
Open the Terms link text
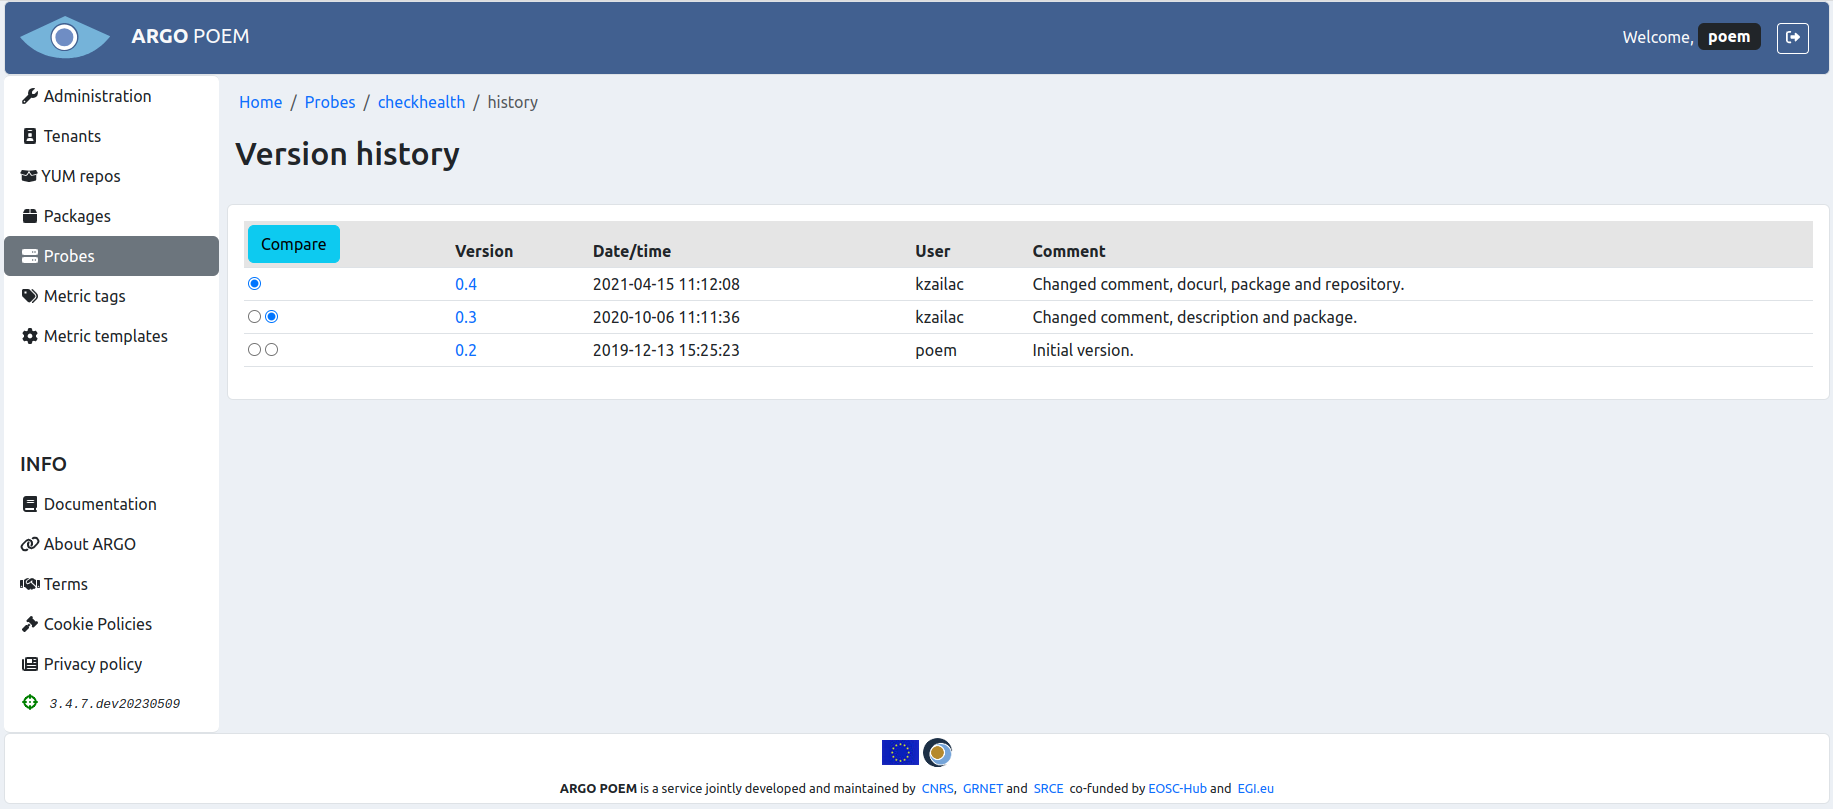coord(66,584)
